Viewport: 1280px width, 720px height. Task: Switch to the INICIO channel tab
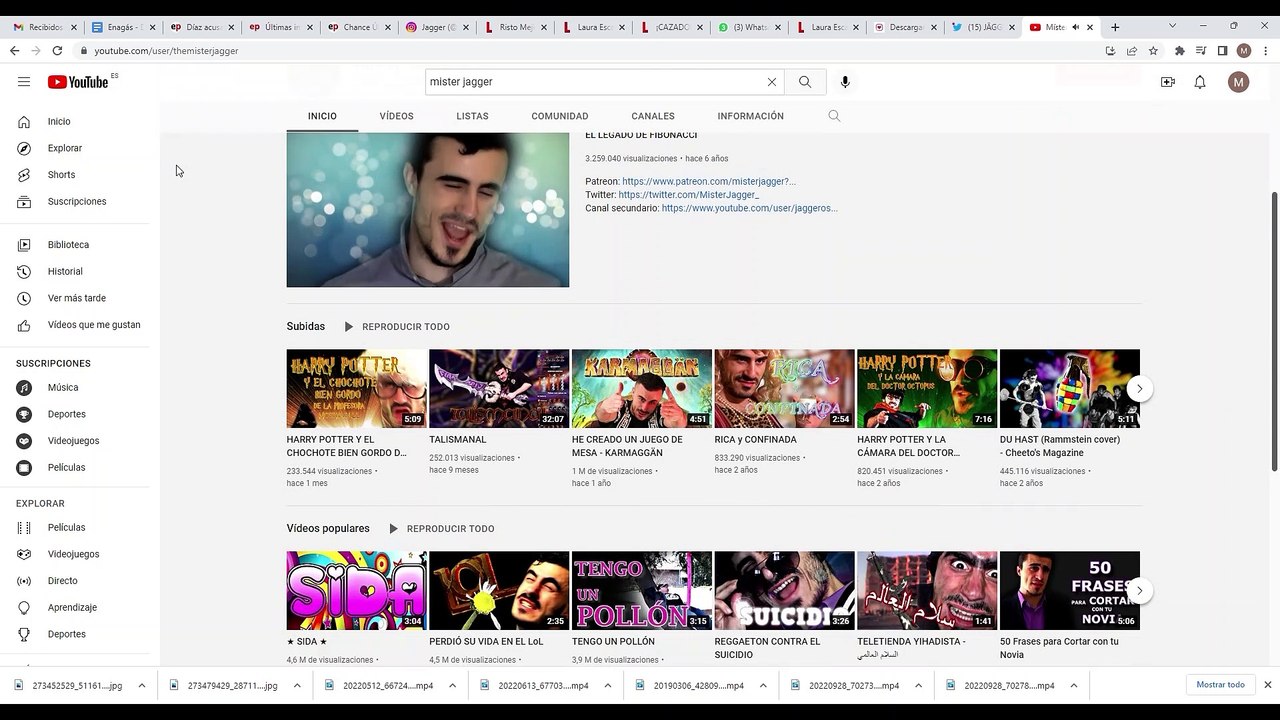pos(322,116)
